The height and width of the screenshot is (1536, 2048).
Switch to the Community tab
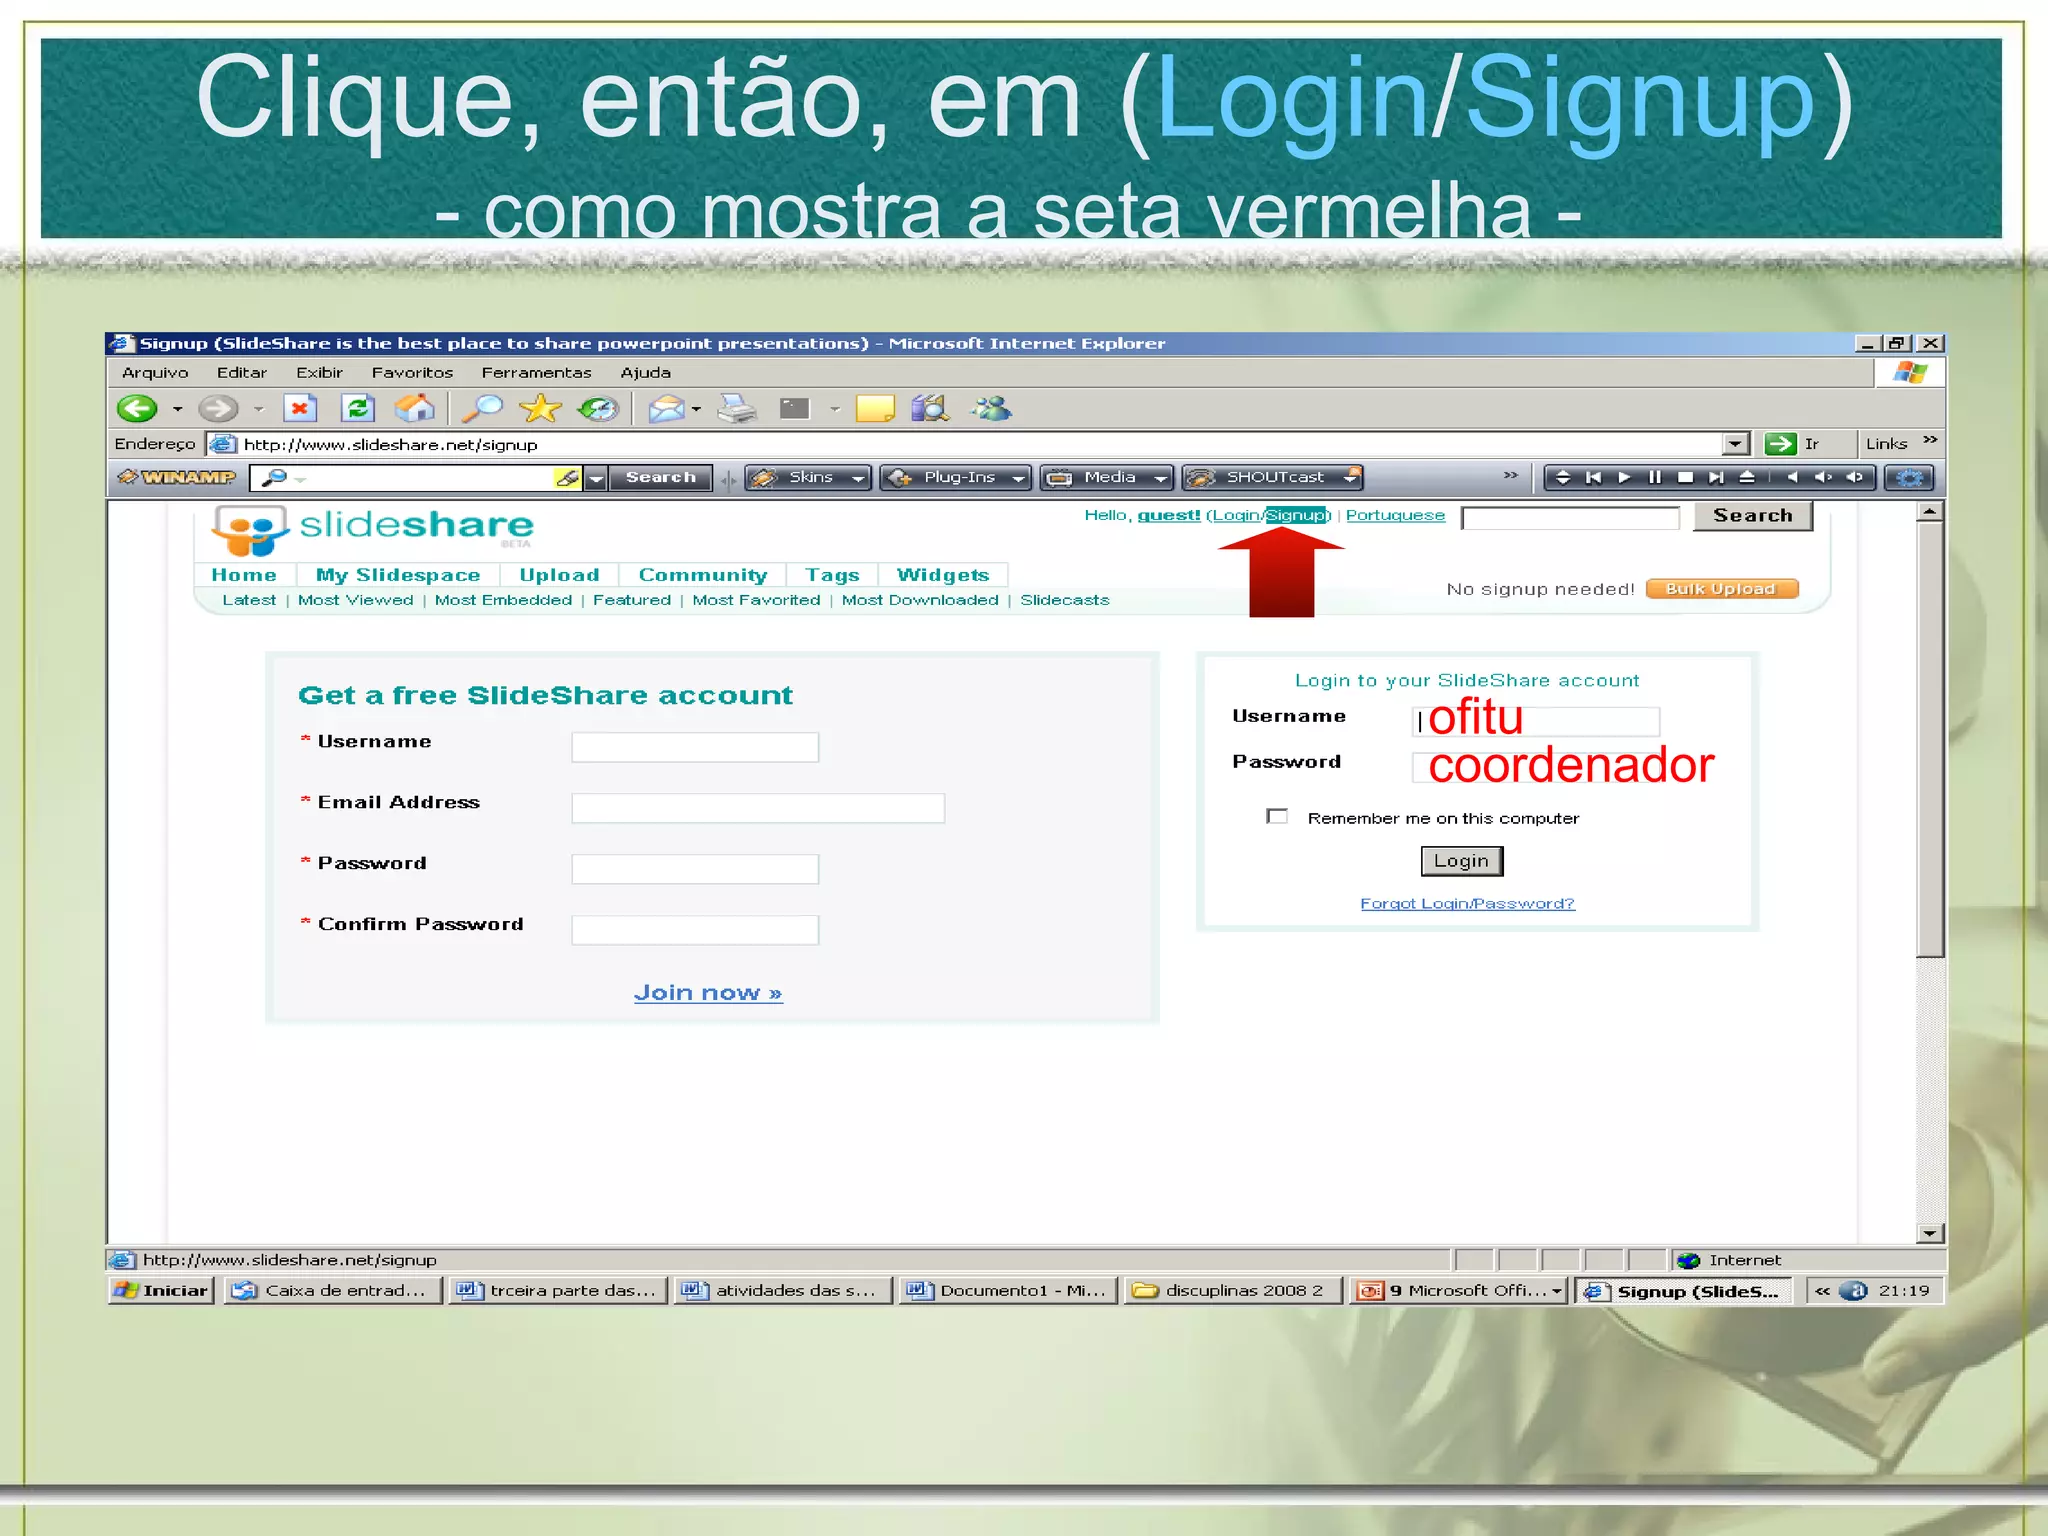tap(703, 575)
